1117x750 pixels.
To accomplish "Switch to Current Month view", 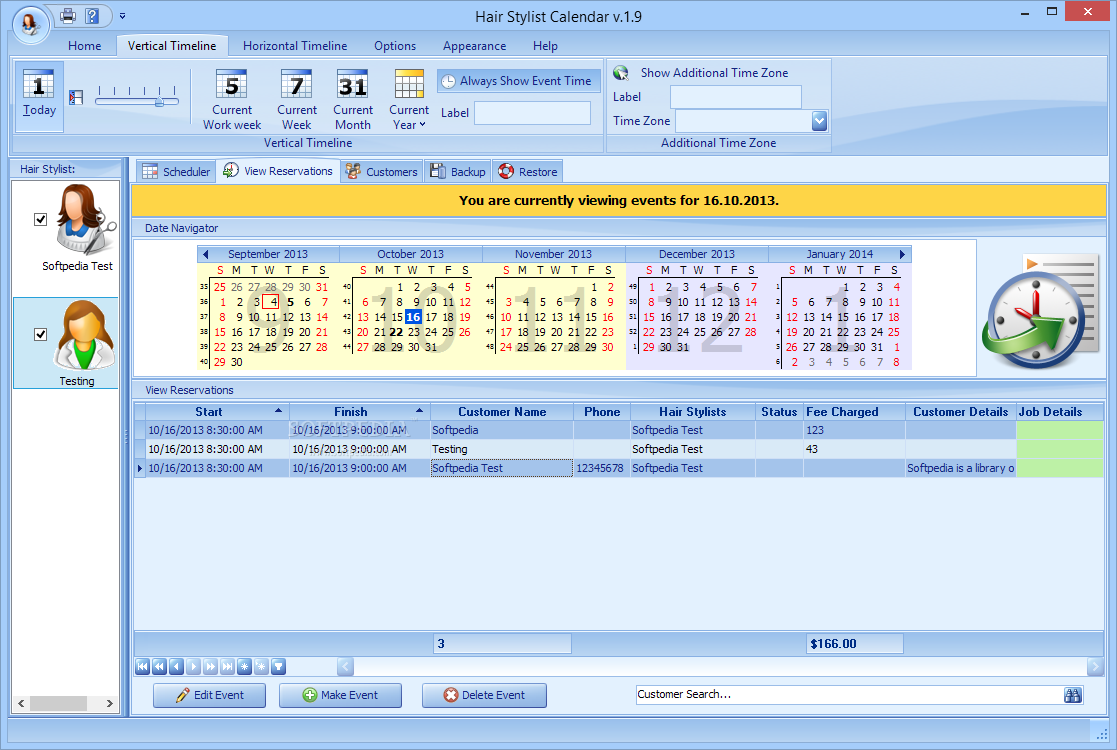I will [352, 100].
